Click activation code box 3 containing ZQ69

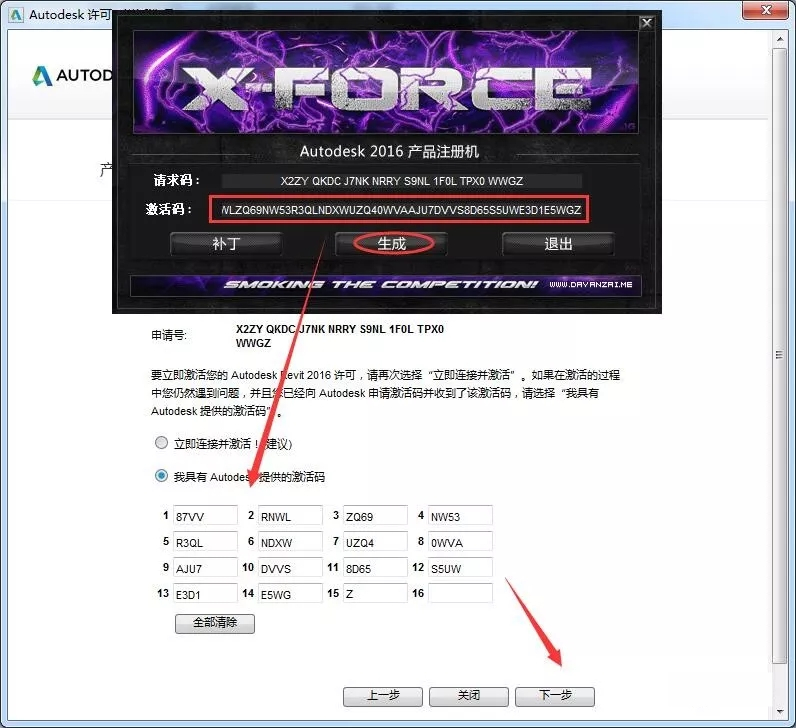tap(375, 515)
